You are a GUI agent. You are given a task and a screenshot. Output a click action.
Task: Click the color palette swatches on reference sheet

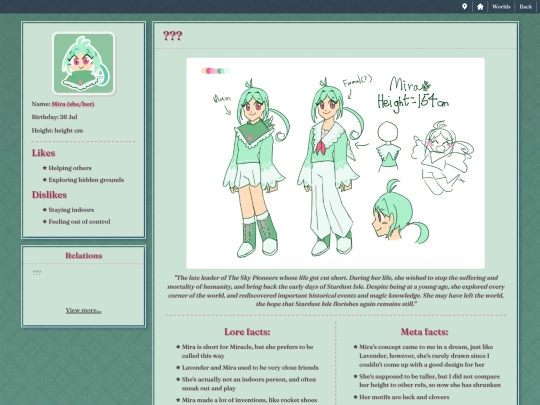[x=215, y=71]
